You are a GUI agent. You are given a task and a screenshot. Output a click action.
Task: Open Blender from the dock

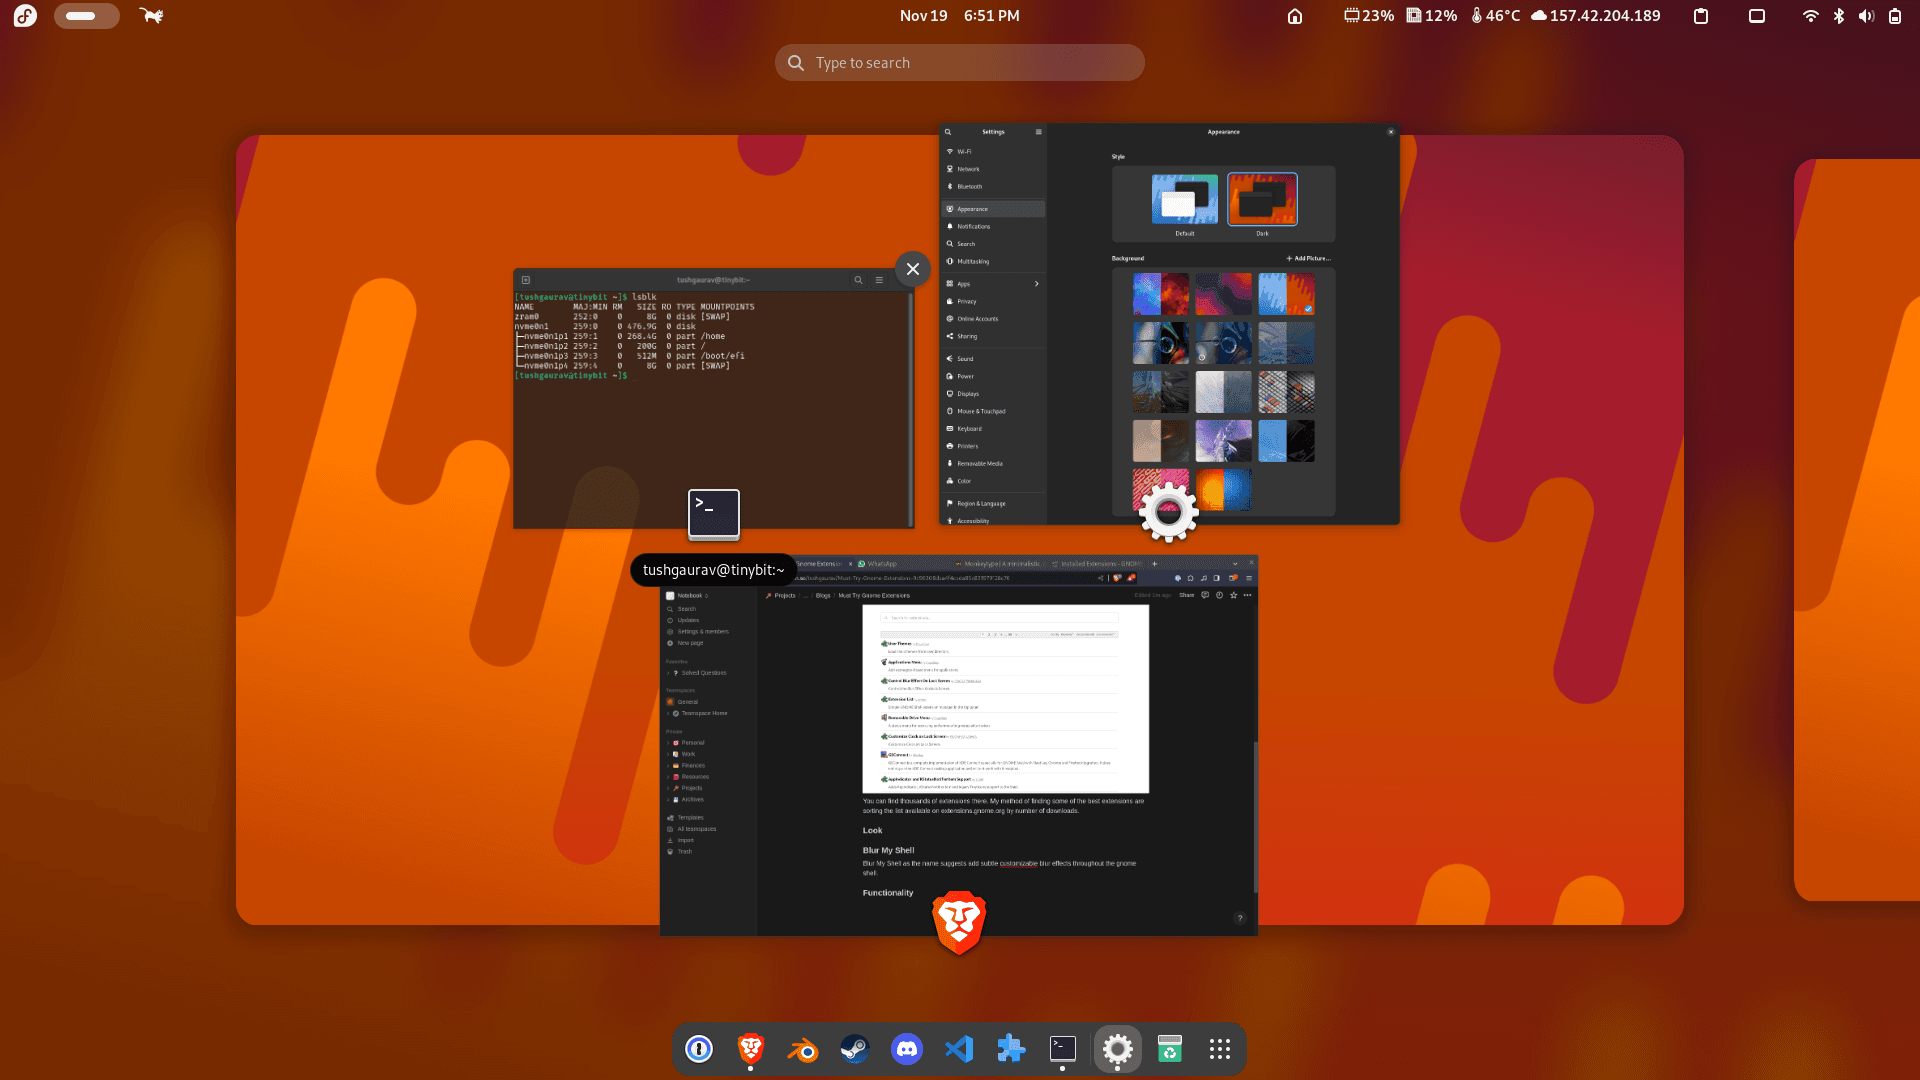click(x=803, y=1049)
